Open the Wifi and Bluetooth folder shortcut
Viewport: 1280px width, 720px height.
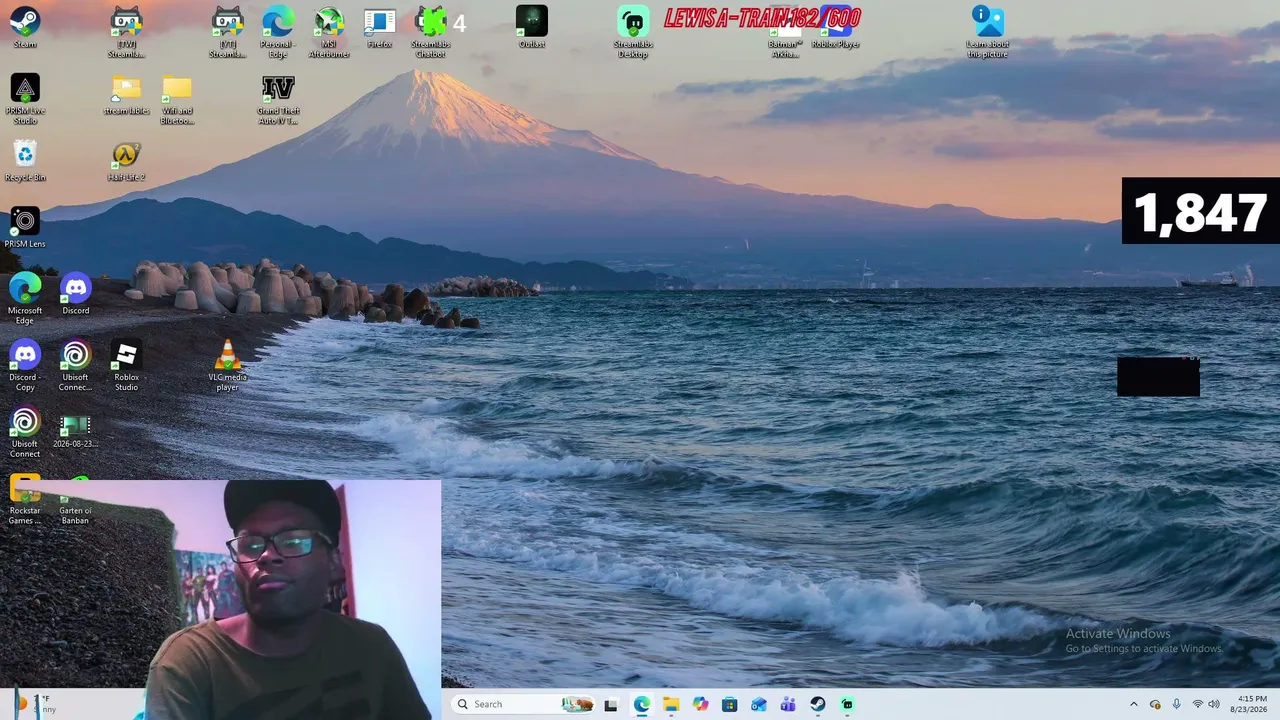click(177, 99)
